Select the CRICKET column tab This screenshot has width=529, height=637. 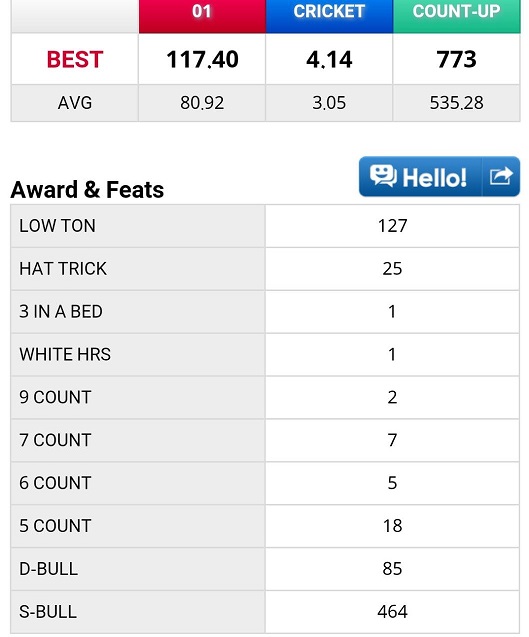pos(329,16)
